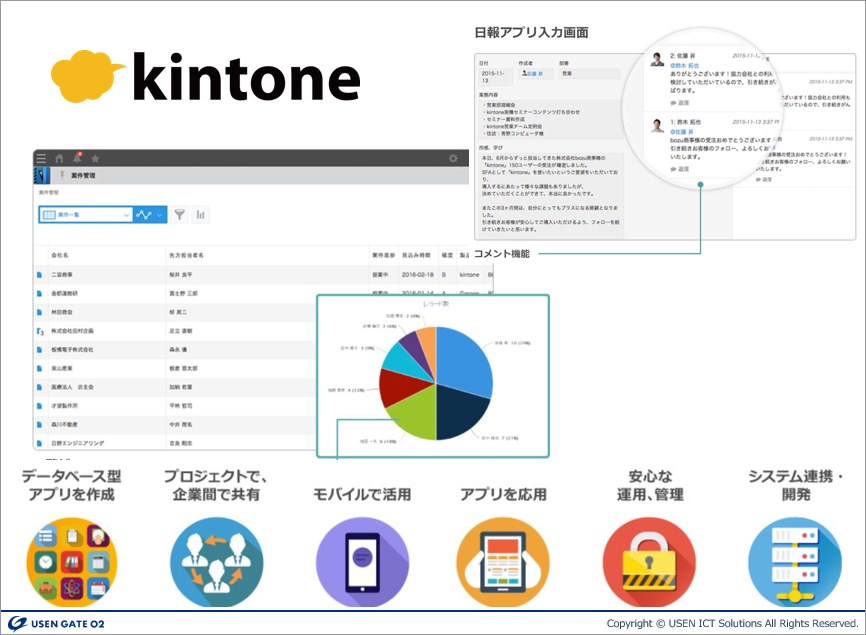Viewport: 866px width, 635px height.
Task: Click the kintone product cell in 二宮商事 row
Action: [x=469, y=274]
